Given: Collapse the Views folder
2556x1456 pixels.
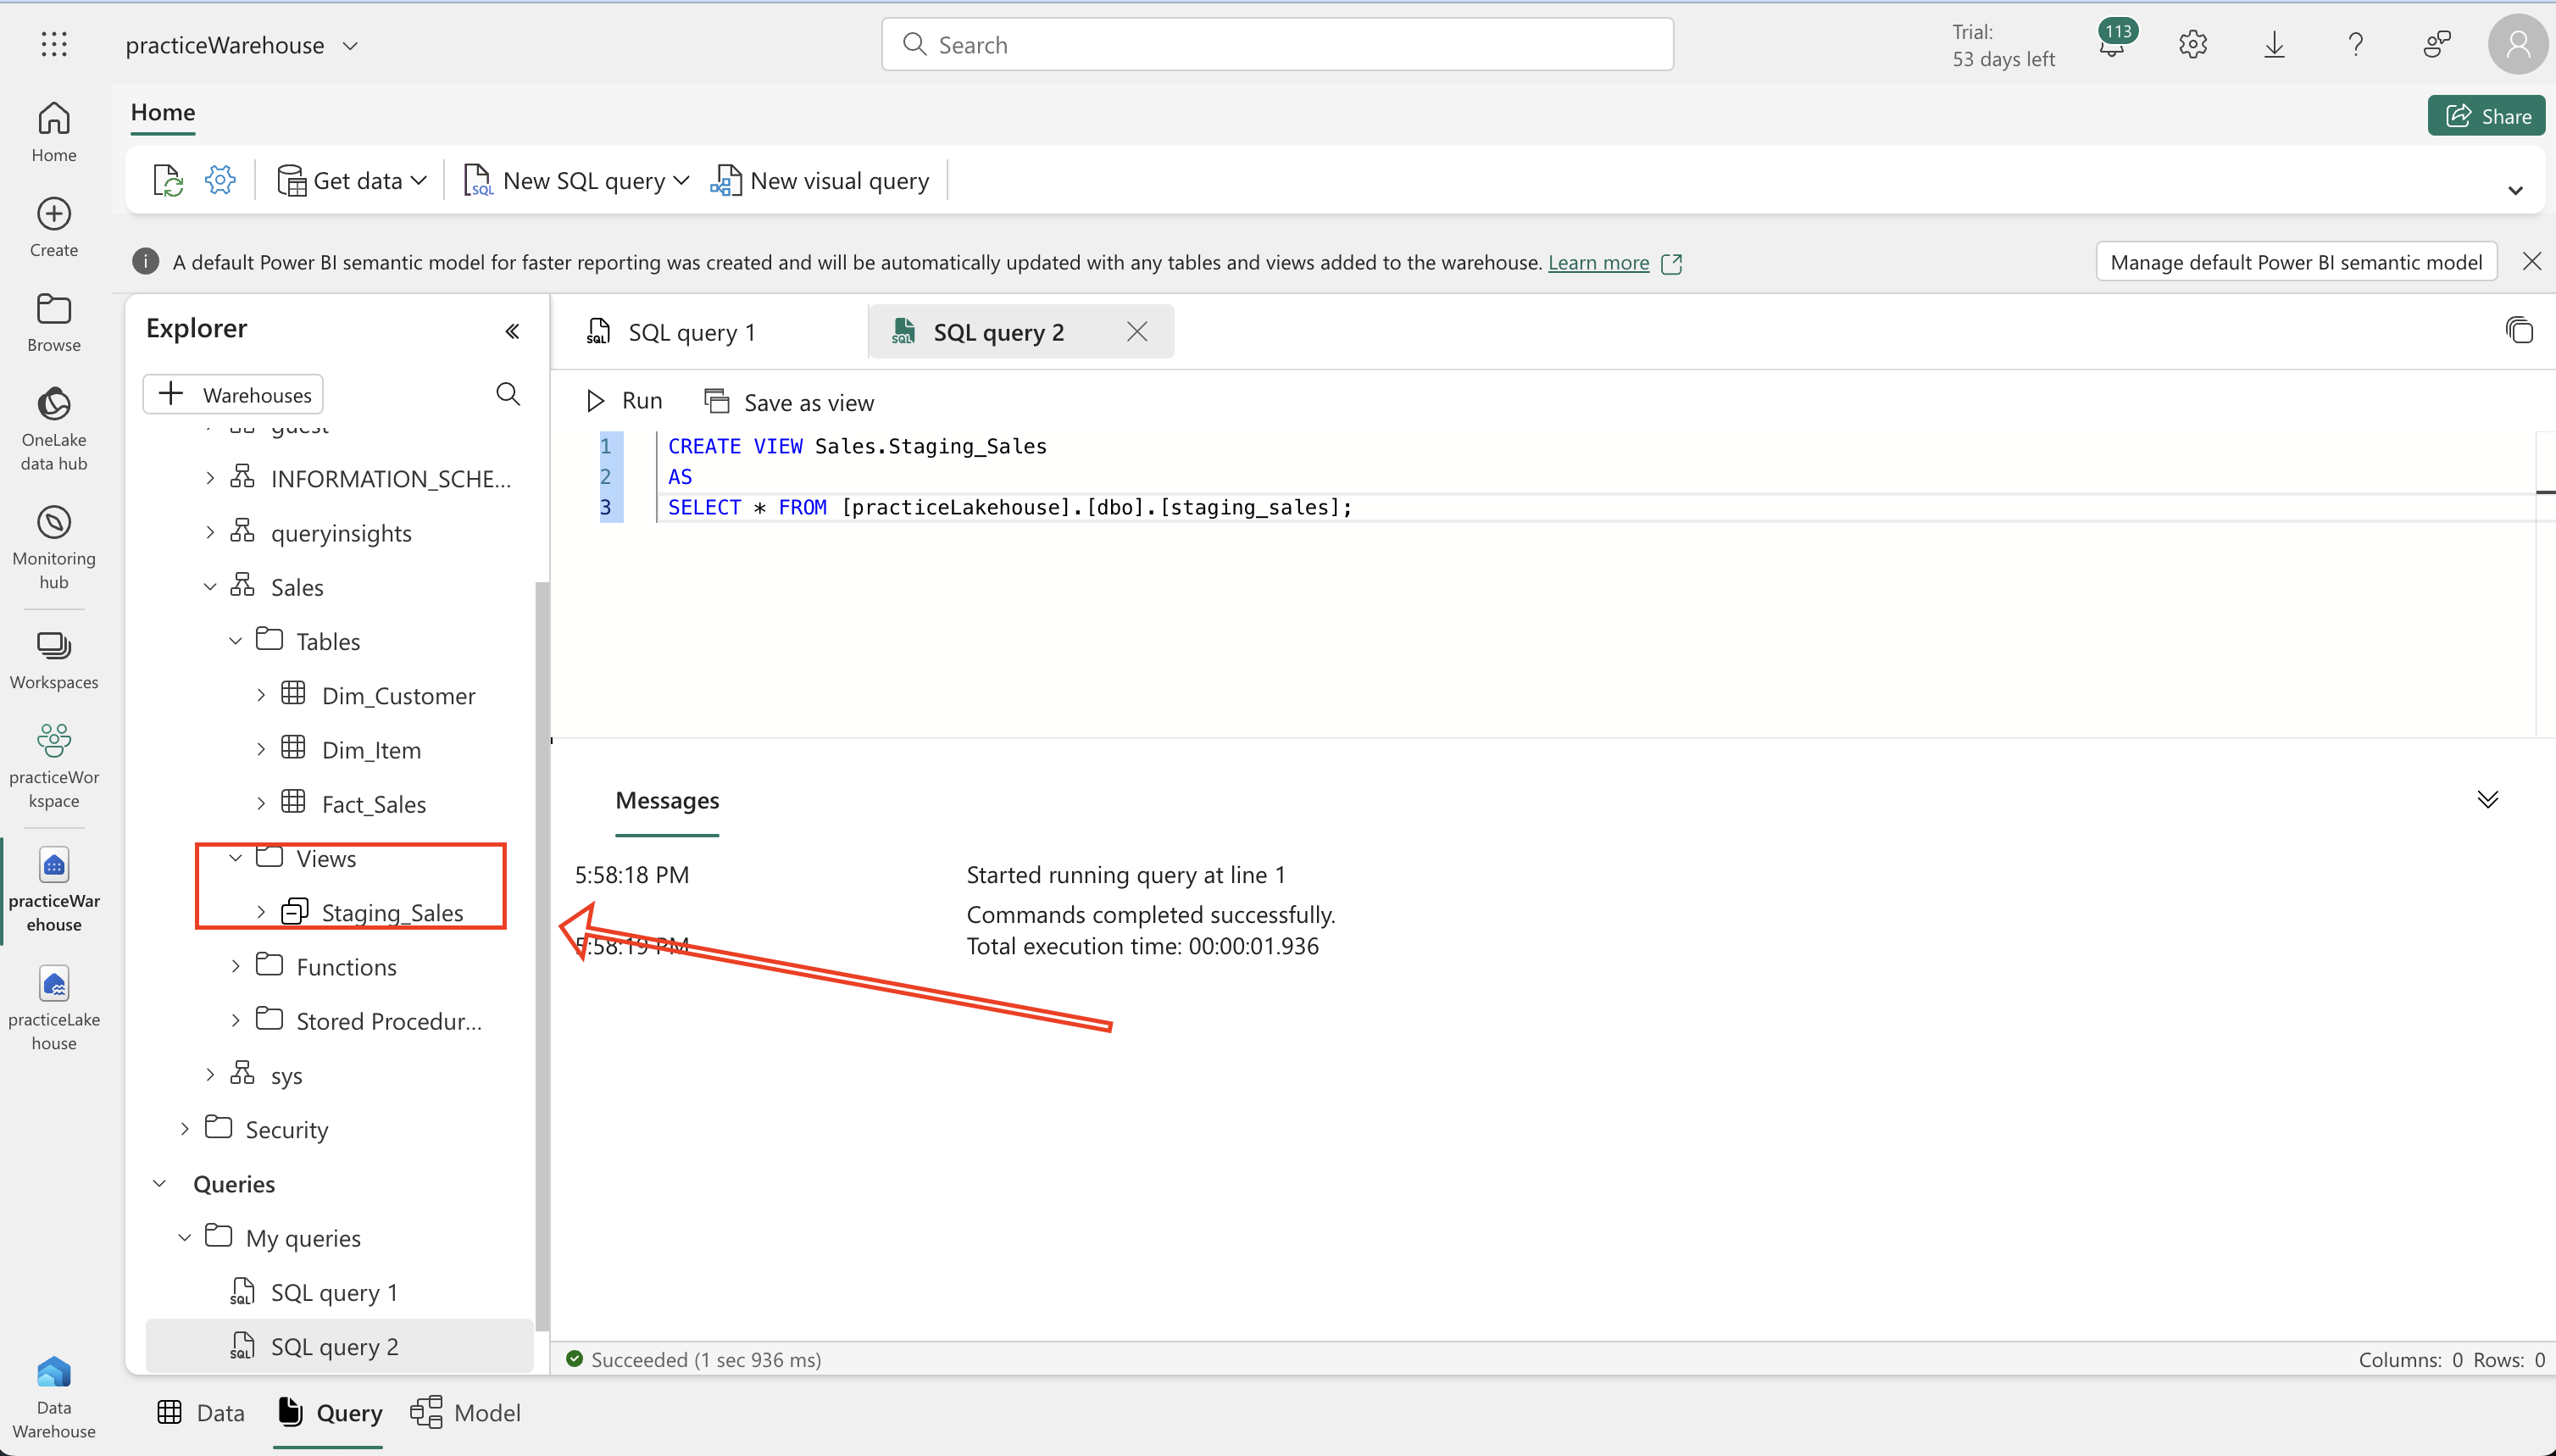Looking at the screenshot, I should tap(235, 857).
